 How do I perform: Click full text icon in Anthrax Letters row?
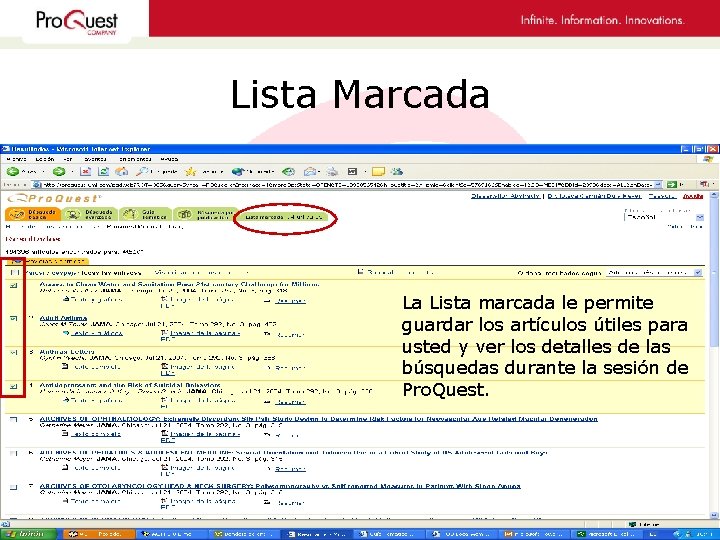pyautogui.click(x=66, y=366)
